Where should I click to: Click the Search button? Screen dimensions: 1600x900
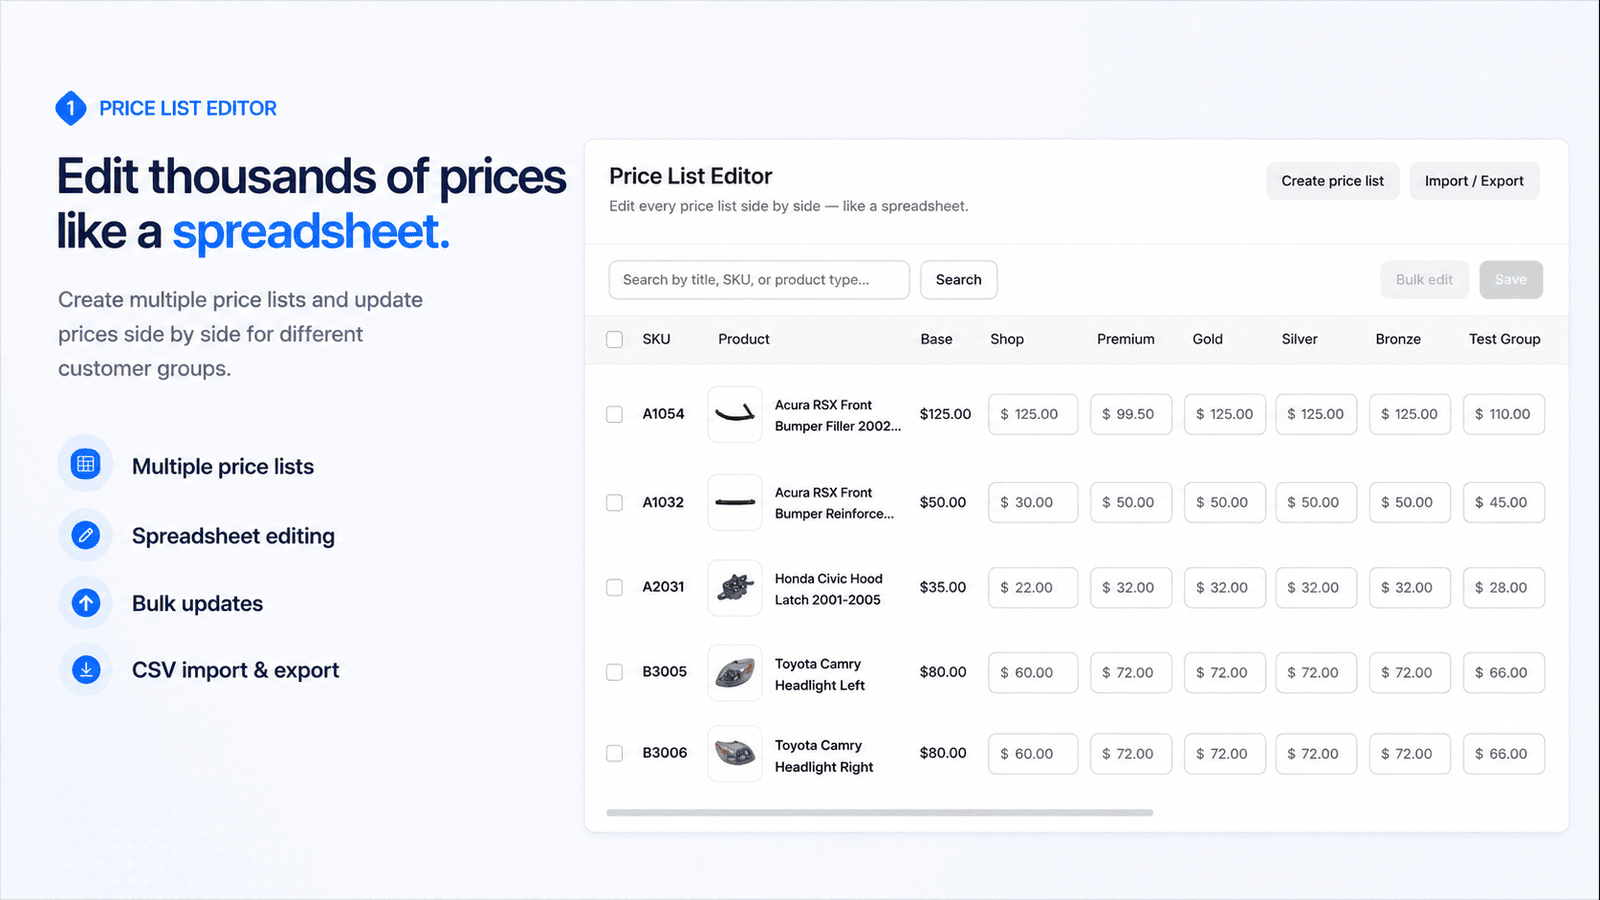point(959,280)
